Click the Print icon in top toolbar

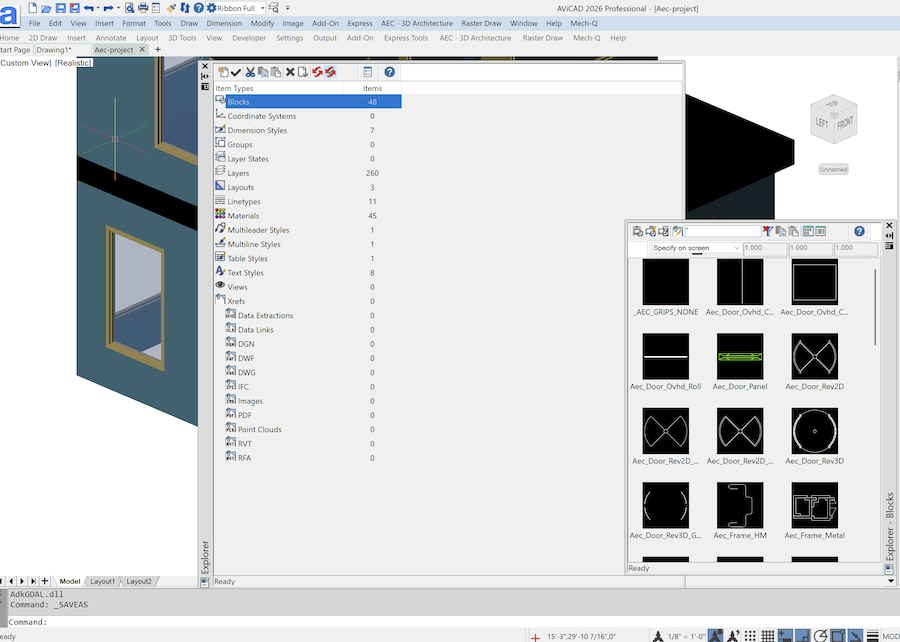pos(142,8)
